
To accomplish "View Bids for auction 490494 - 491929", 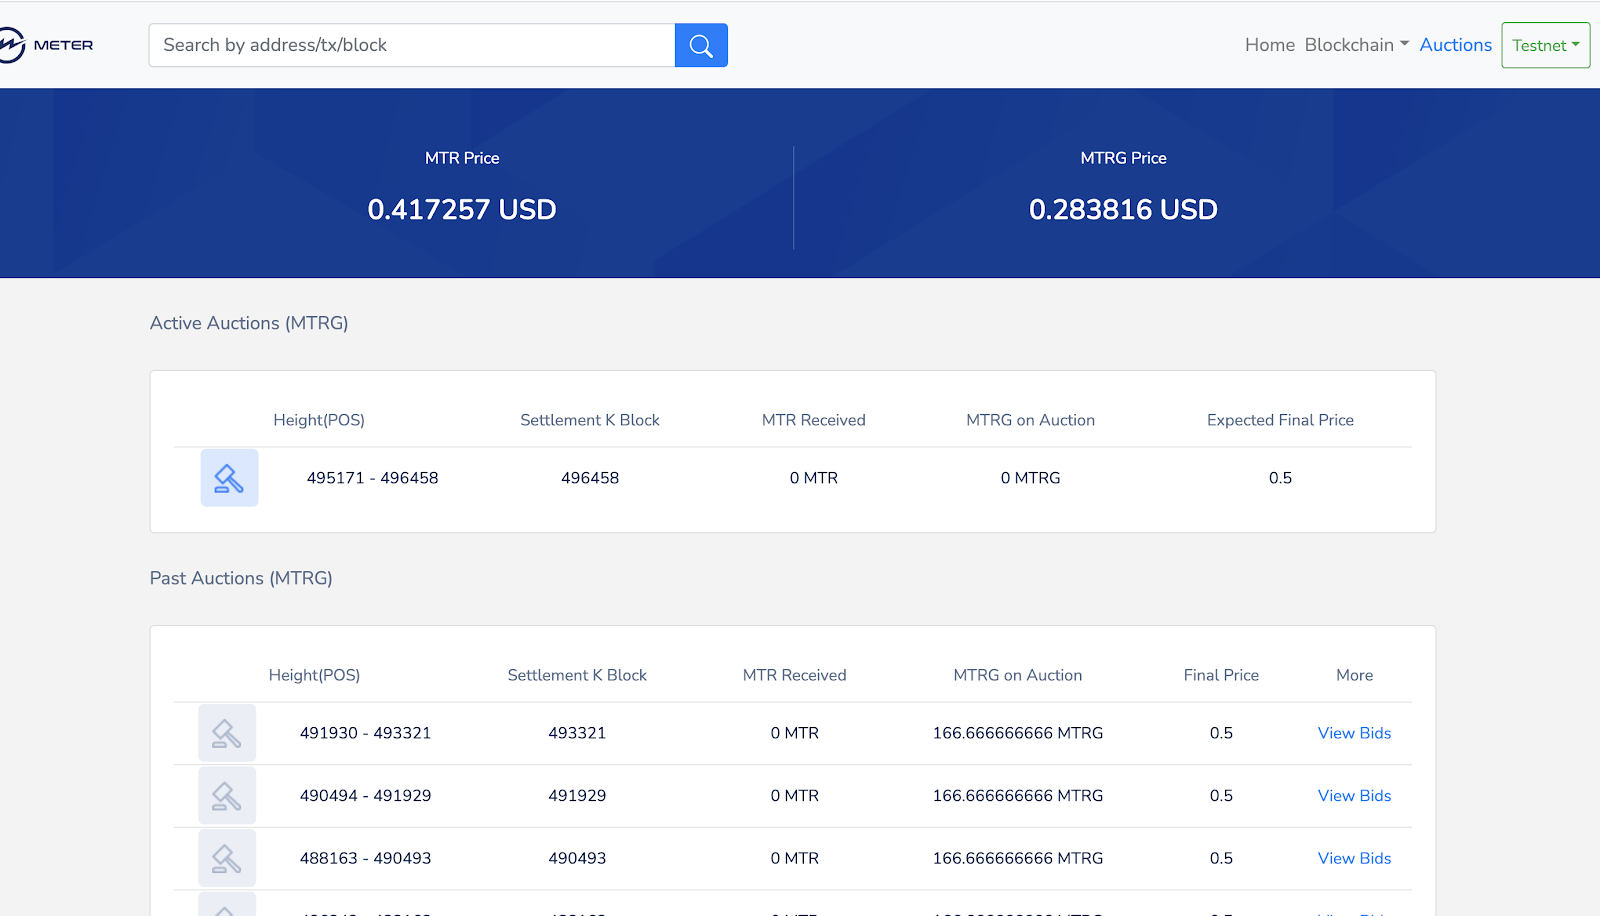I will pos(1354,796).
